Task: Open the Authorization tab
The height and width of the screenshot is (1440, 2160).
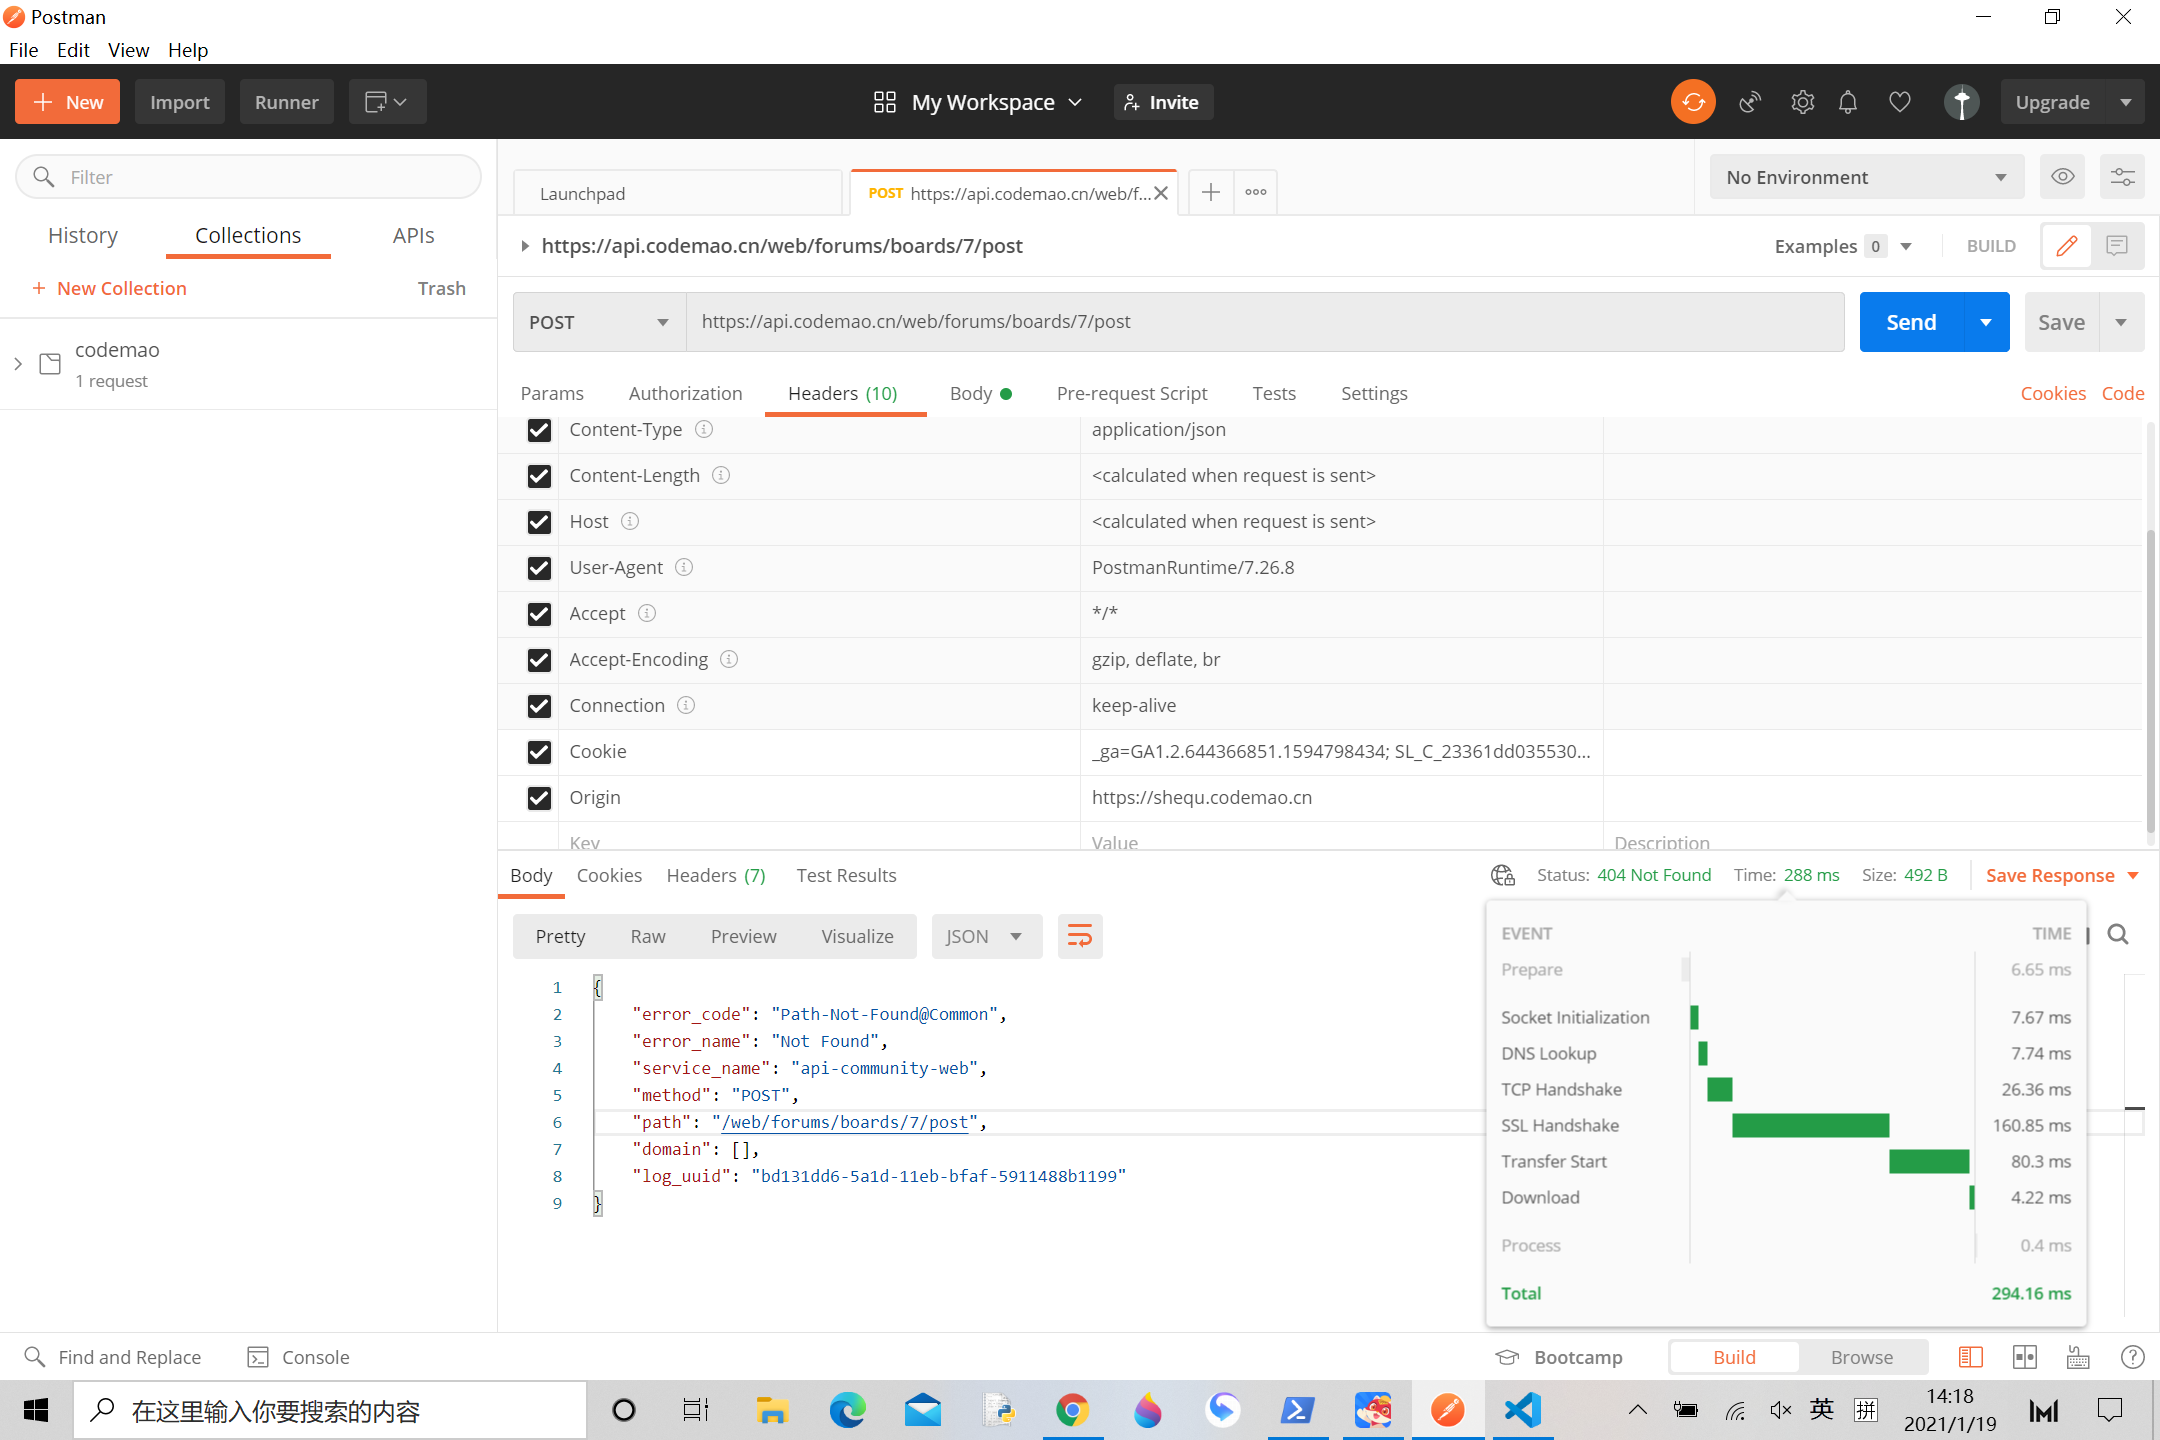Action: pos(685,393)
